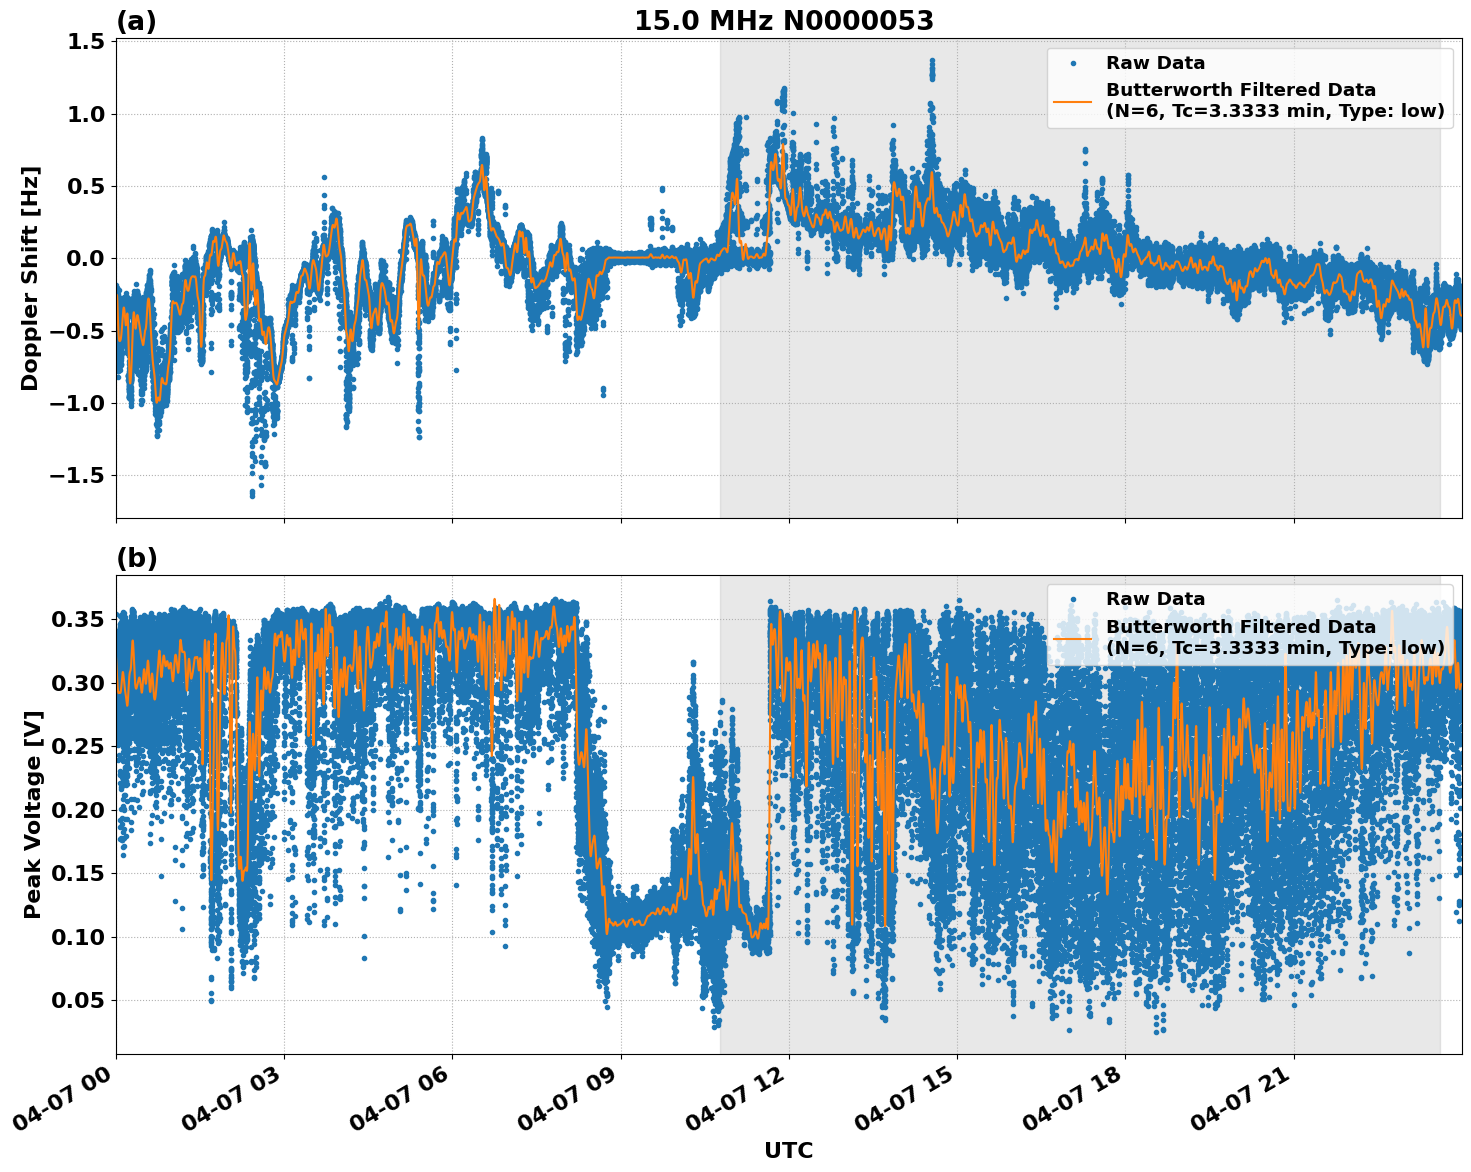Click the 0.0 tick on the Doppler Shift axis
This screenshot has height=1172, width=1471.
[x=86, y=256]
